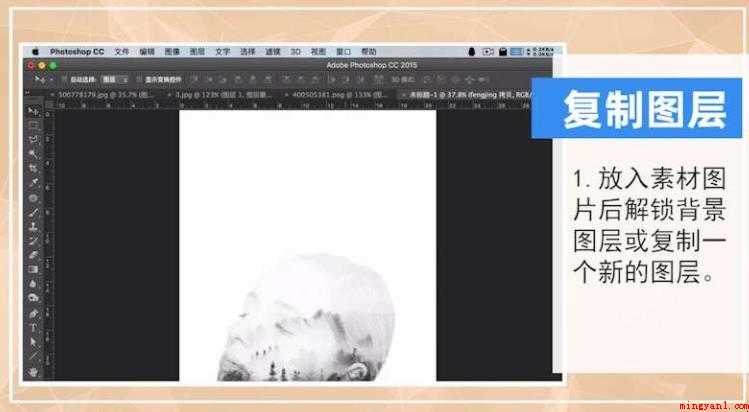Select the Rectangular Marquee tool

point(34,126)
